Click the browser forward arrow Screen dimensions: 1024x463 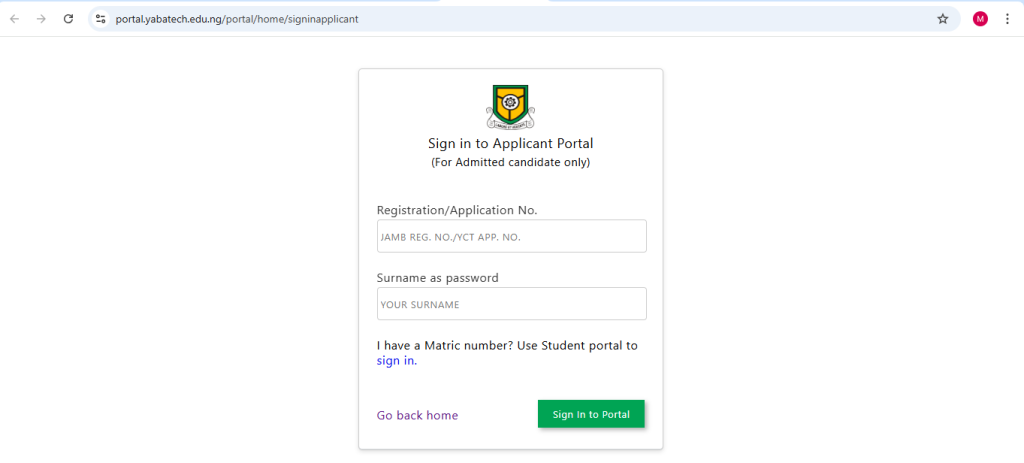pos(41,19)
